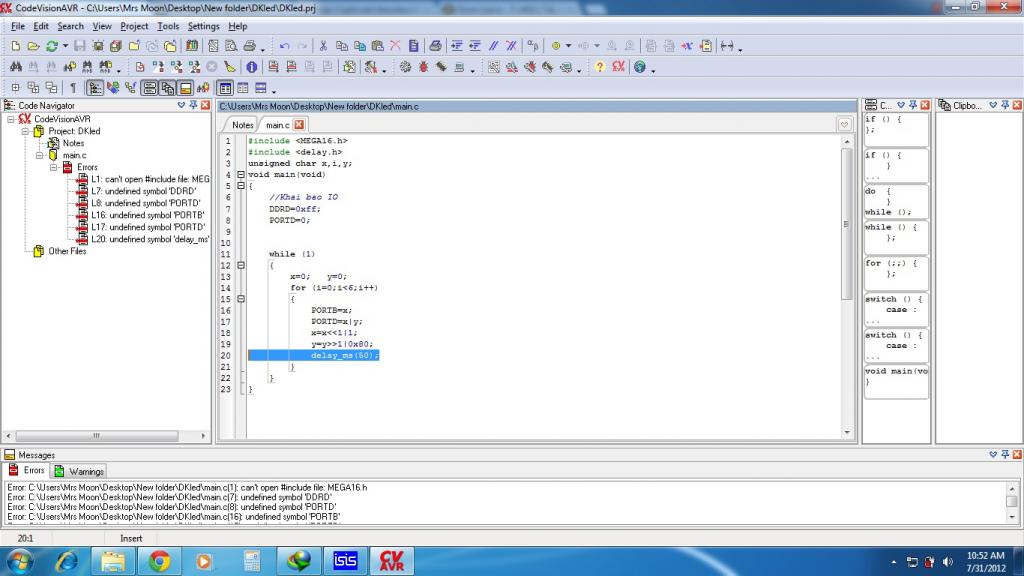
Task: Click the New file icon
Action: (15, 46)
